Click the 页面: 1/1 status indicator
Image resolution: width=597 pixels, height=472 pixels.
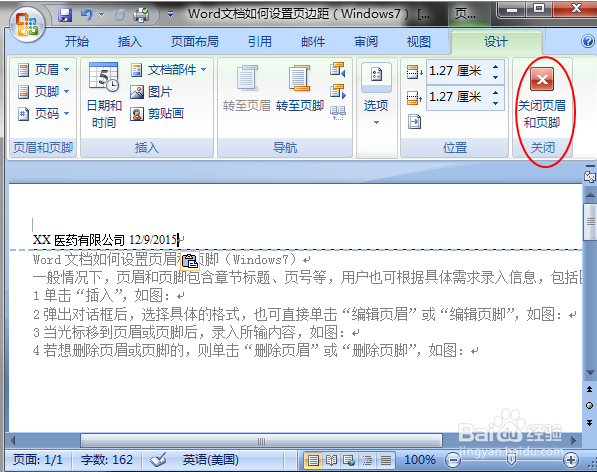38,460
